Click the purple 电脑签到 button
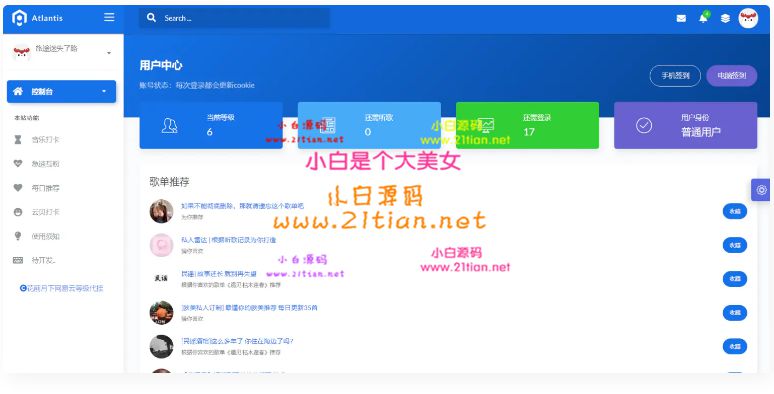Screen dimensions: 774x394 click(732, 76)
